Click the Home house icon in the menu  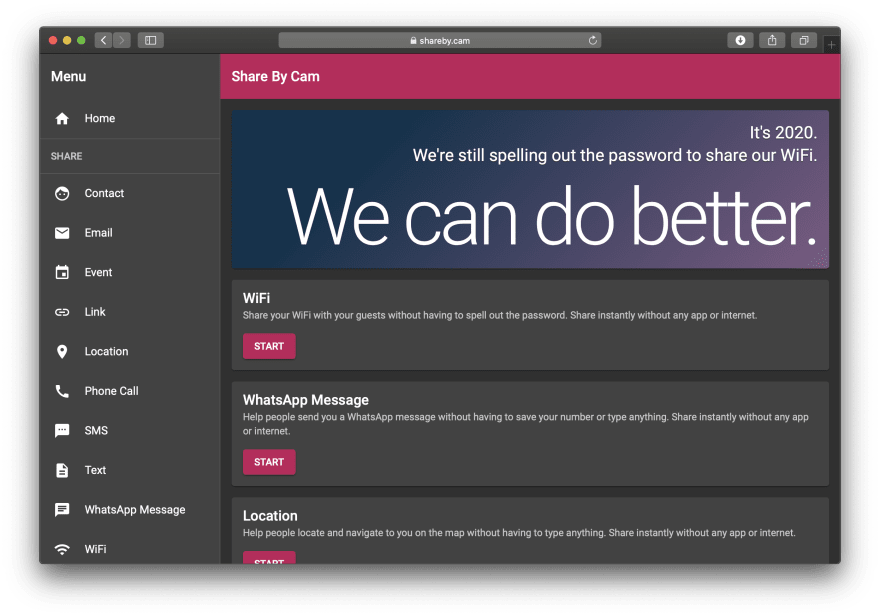tap(62, 118)
